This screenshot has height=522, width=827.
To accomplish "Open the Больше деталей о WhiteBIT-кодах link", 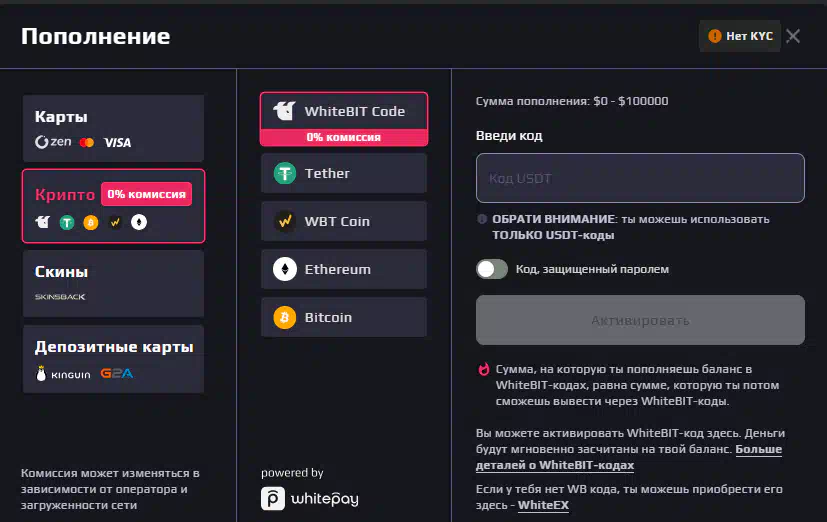I will click(629, 457).
